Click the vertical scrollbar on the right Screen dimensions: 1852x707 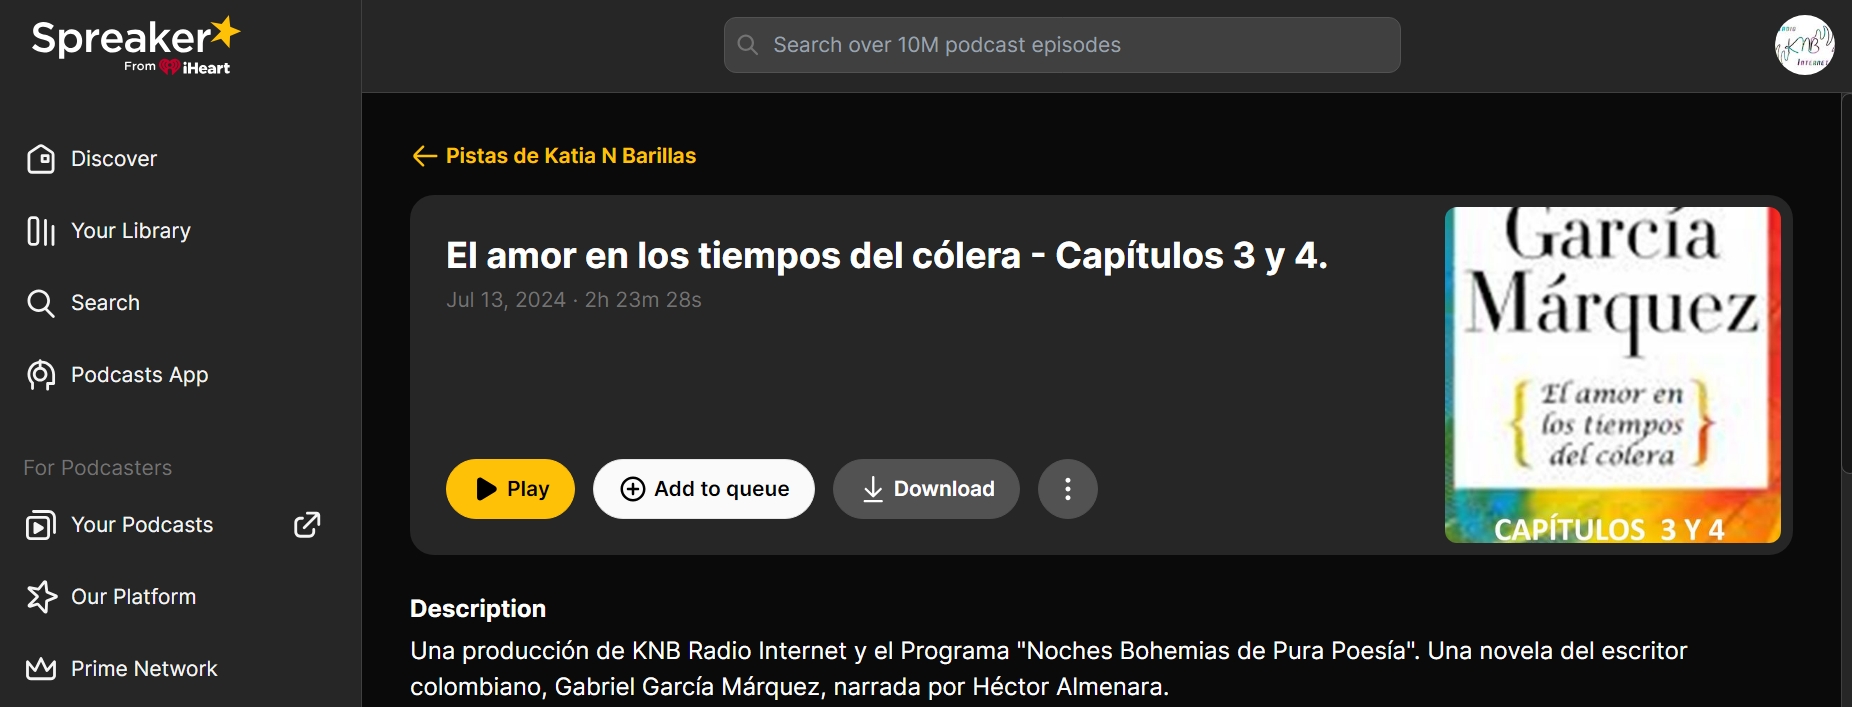pos(1846,283)
